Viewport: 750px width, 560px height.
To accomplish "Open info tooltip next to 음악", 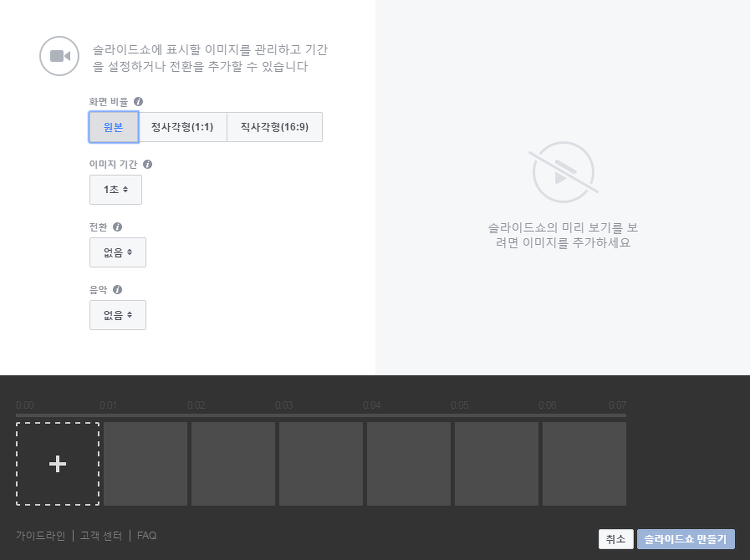I will pyautogui.click(x=117, y=289).
